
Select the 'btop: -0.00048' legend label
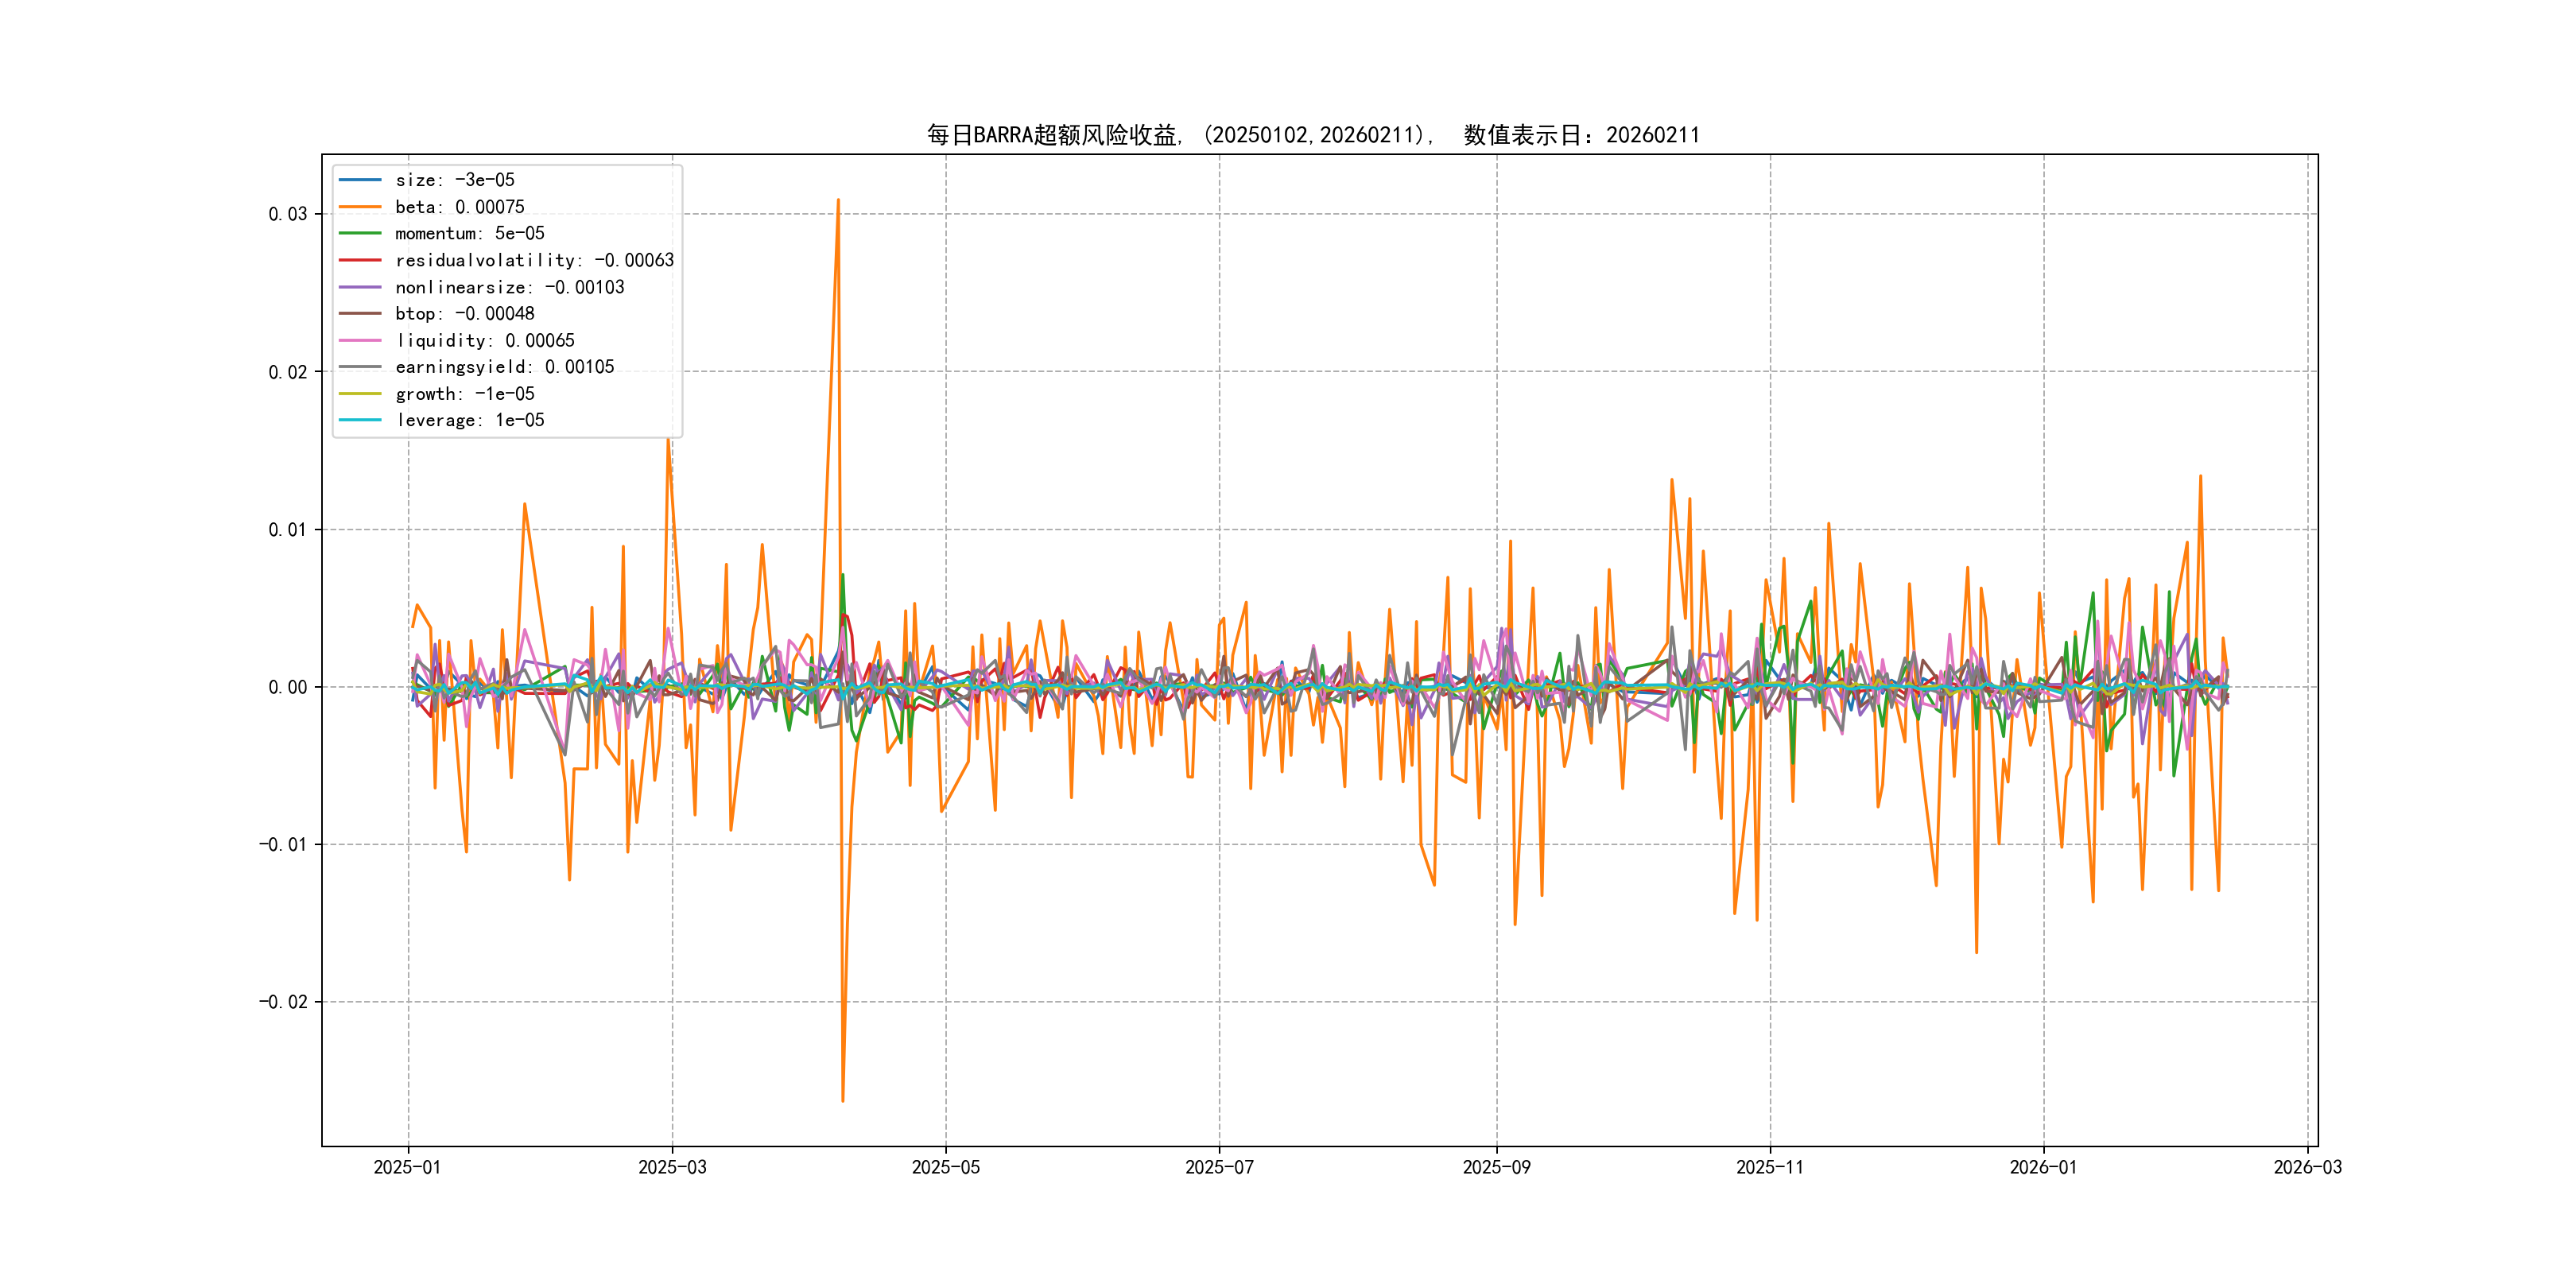coord(464,314)
